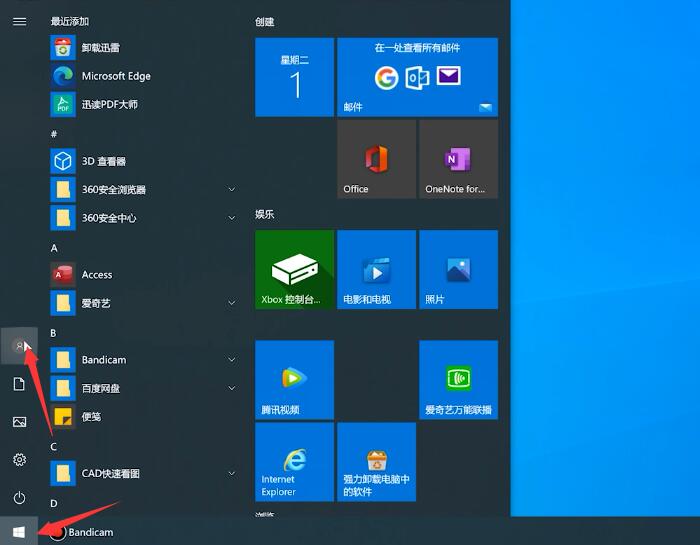The width and height of the screenshot is (700, 545).
Task: Open the Internet Explorer tile
Action: click(x=294, y=462)
